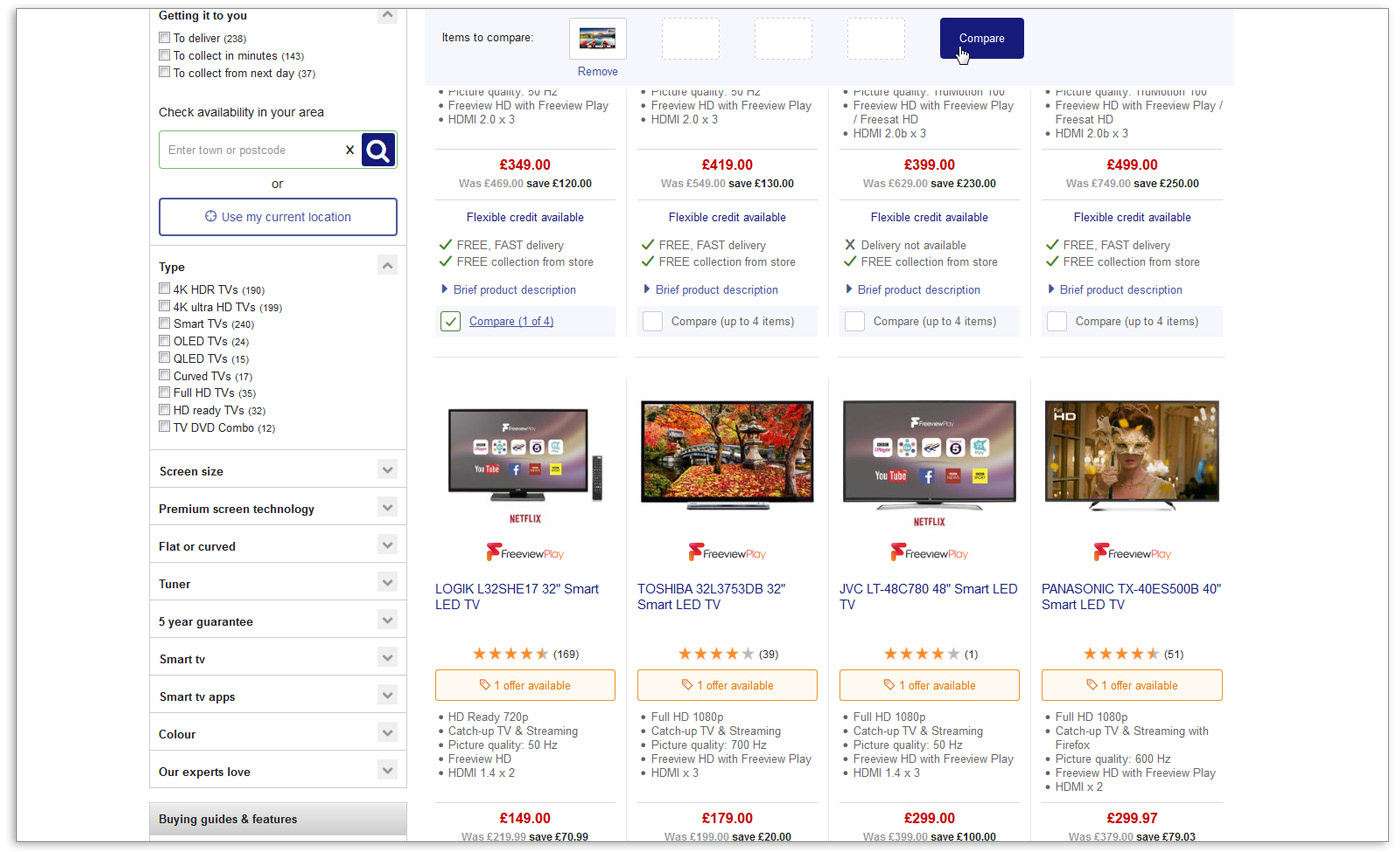Click Use my current location button
The width and height of the screenshot is (1400, 852).
(x=278, y=217)
